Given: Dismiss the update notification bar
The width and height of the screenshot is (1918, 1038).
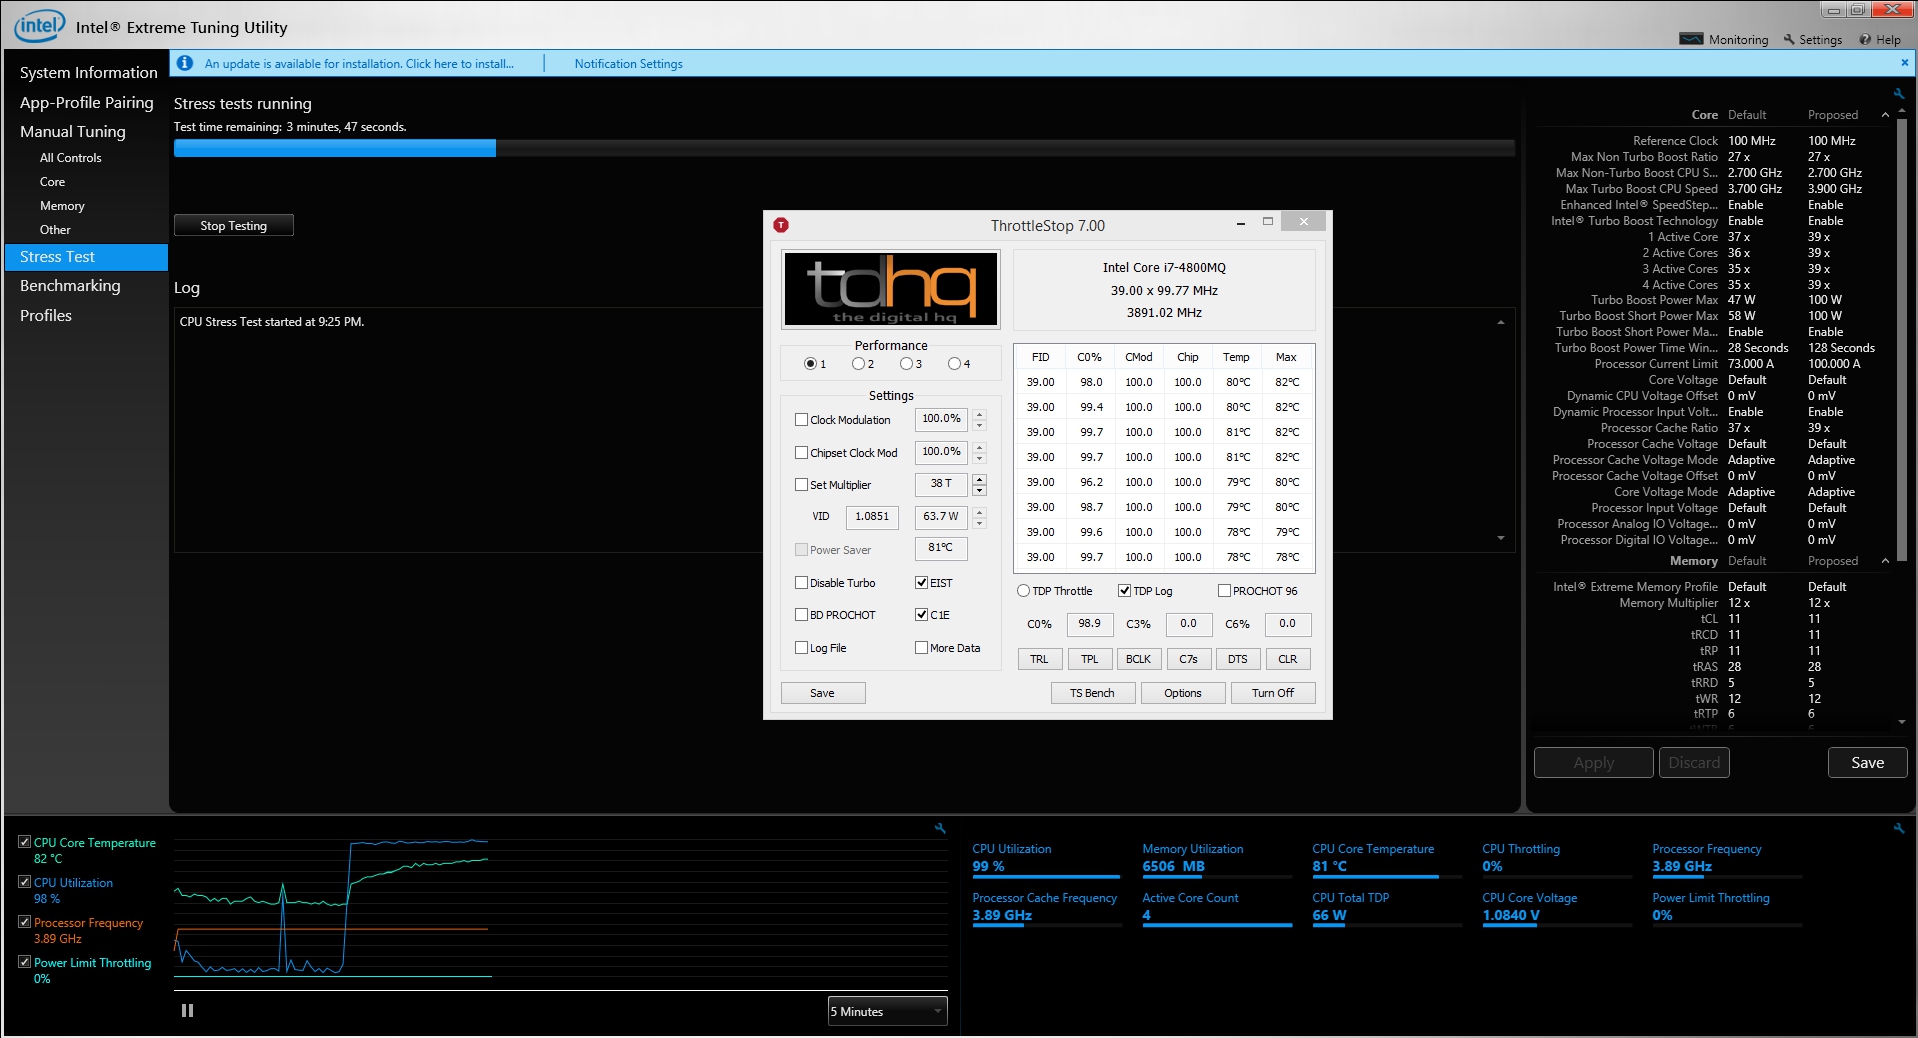Looking at the screenshot, I should 1904,62.
